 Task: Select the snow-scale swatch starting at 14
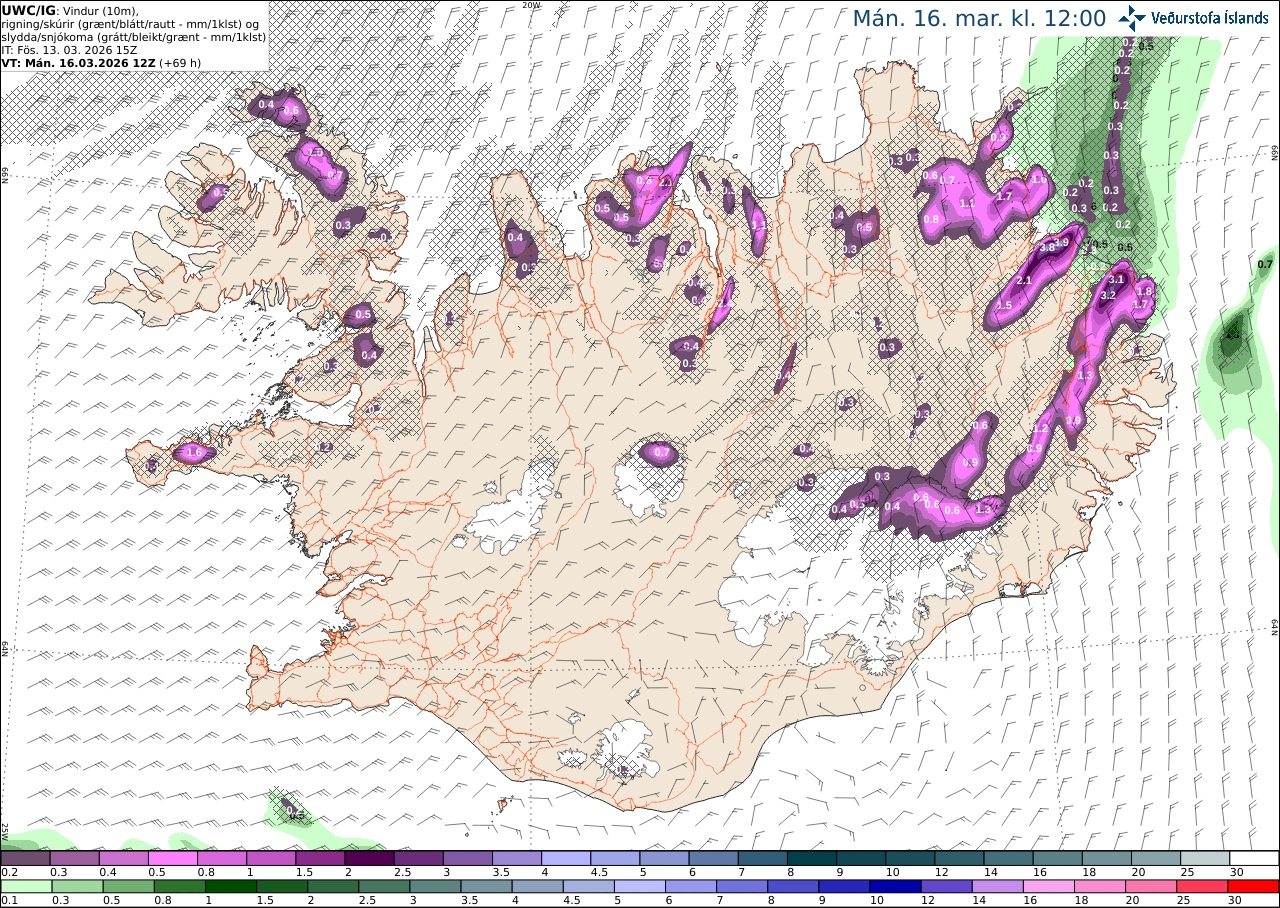[x=1009, y=858]
